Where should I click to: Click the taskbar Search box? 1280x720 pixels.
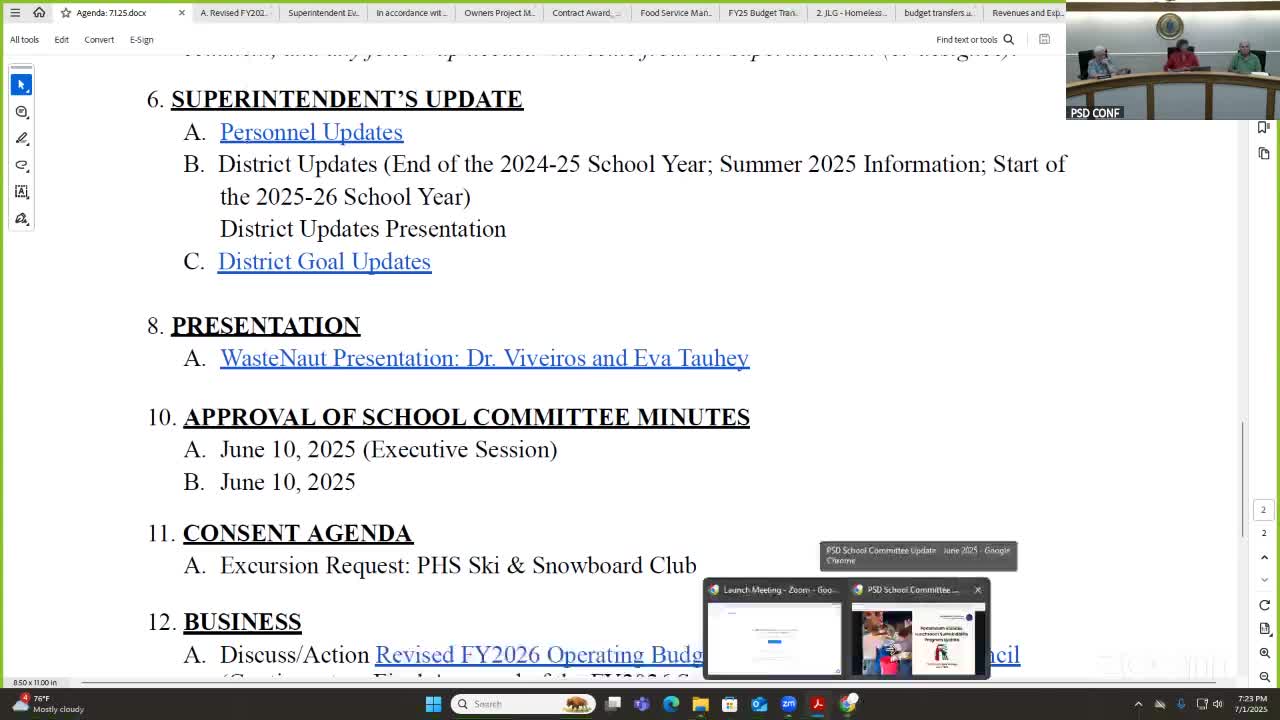523,704
